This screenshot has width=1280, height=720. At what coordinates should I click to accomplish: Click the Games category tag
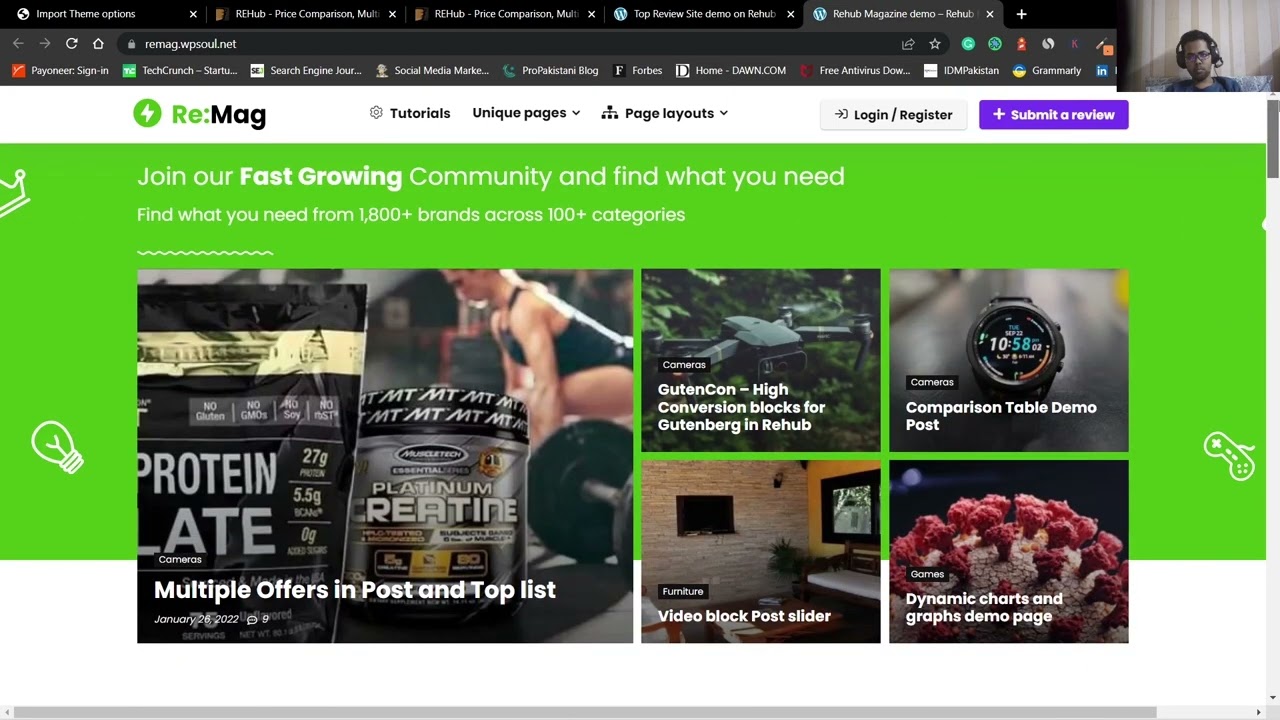tap(927, 574)
